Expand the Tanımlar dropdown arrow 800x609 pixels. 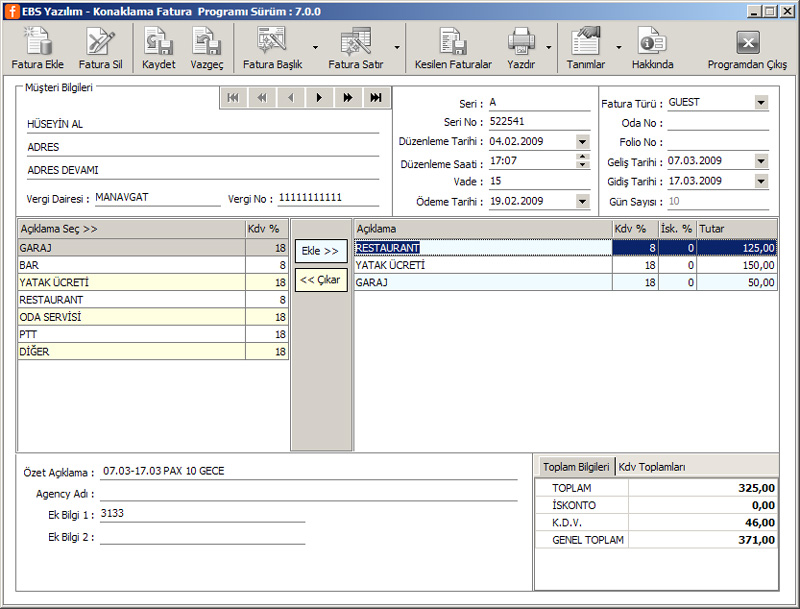619,47
